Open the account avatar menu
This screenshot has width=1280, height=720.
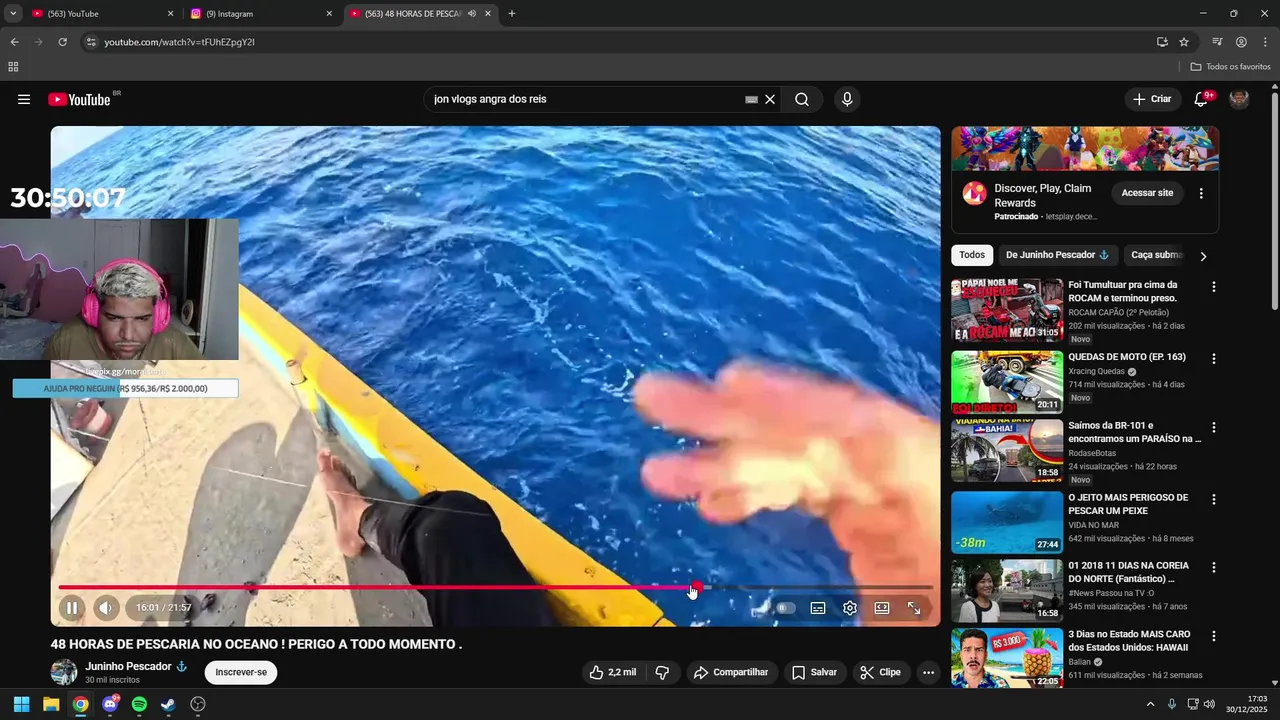(x=1239, y=99)
